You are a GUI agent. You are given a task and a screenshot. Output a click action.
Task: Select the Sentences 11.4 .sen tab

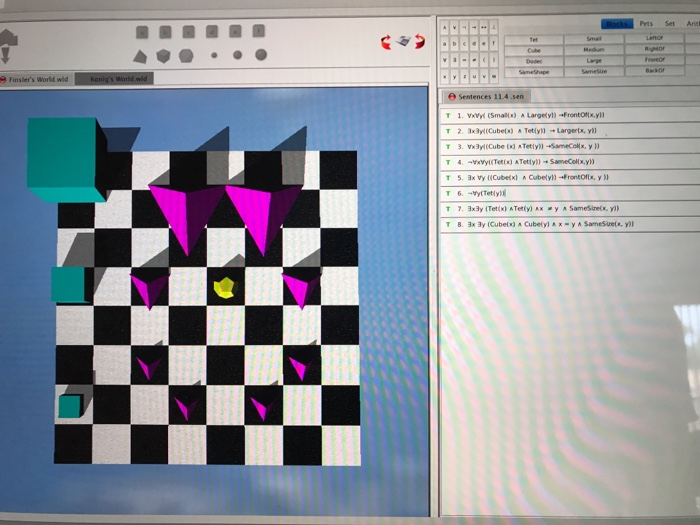pos(487,96)
